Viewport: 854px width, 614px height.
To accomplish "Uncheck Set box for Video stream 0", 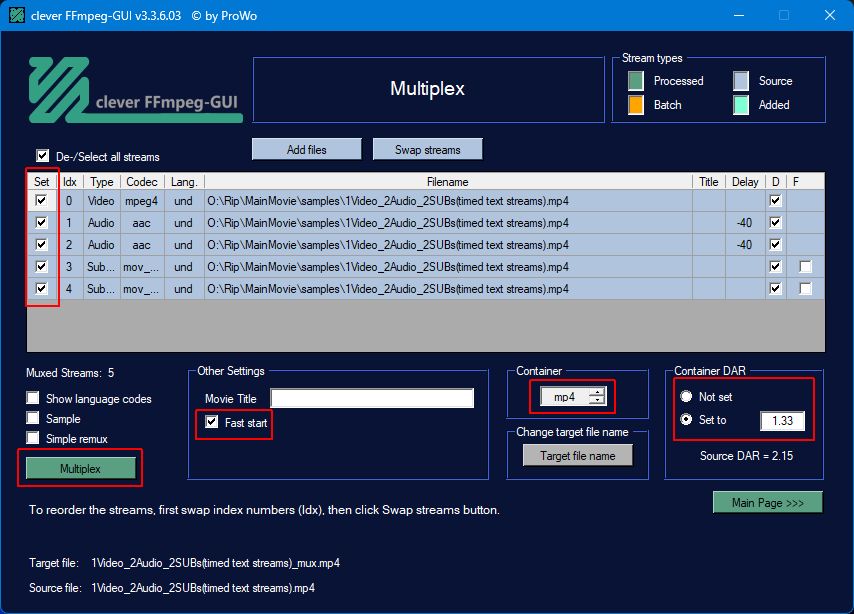I will [41, 200].
